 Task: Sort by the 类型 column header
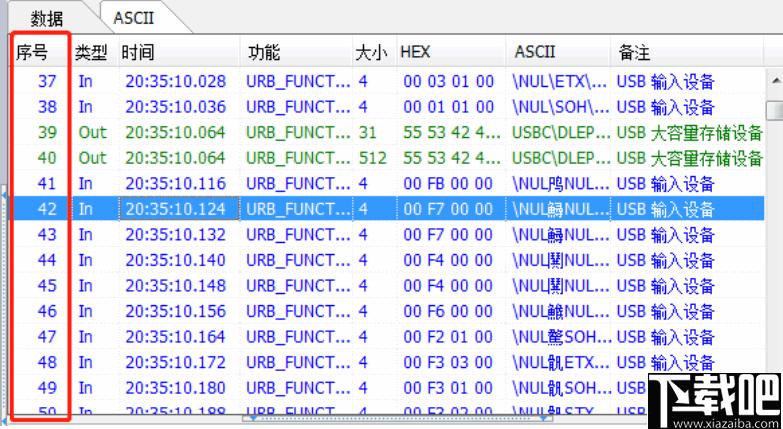[93, 52]
